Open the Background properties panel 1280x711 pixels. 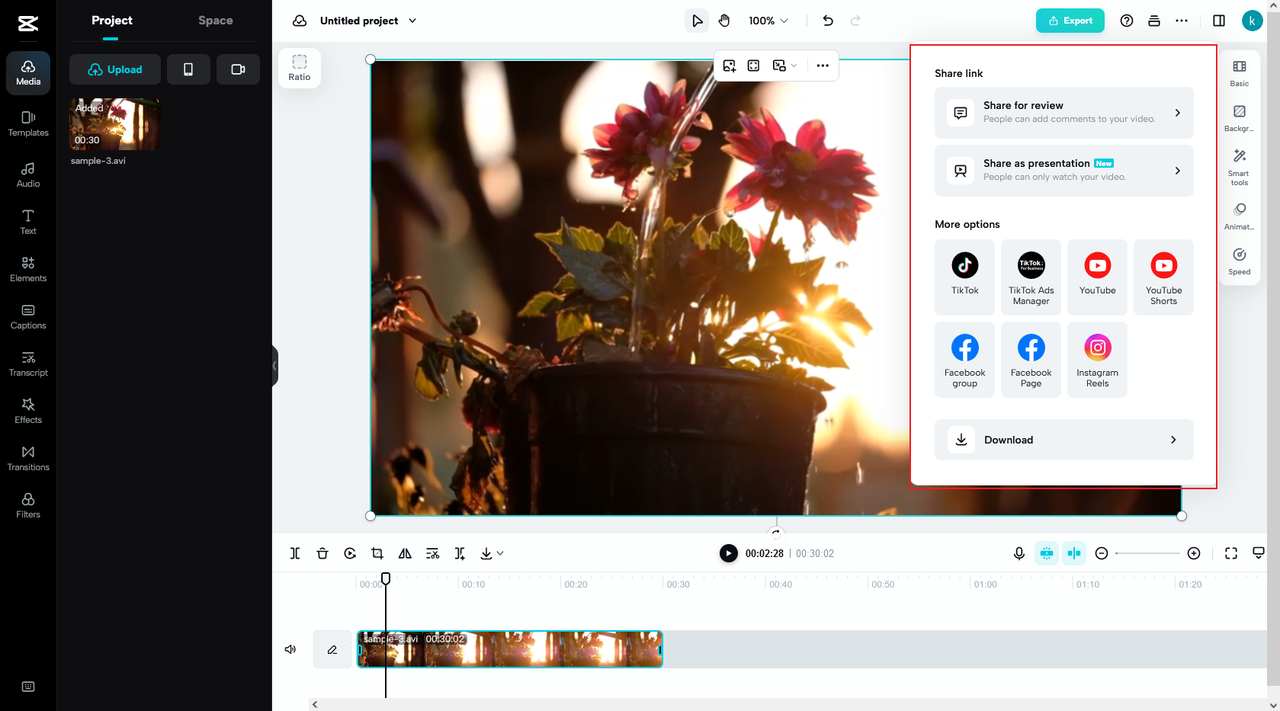(x=1239, y=119)
